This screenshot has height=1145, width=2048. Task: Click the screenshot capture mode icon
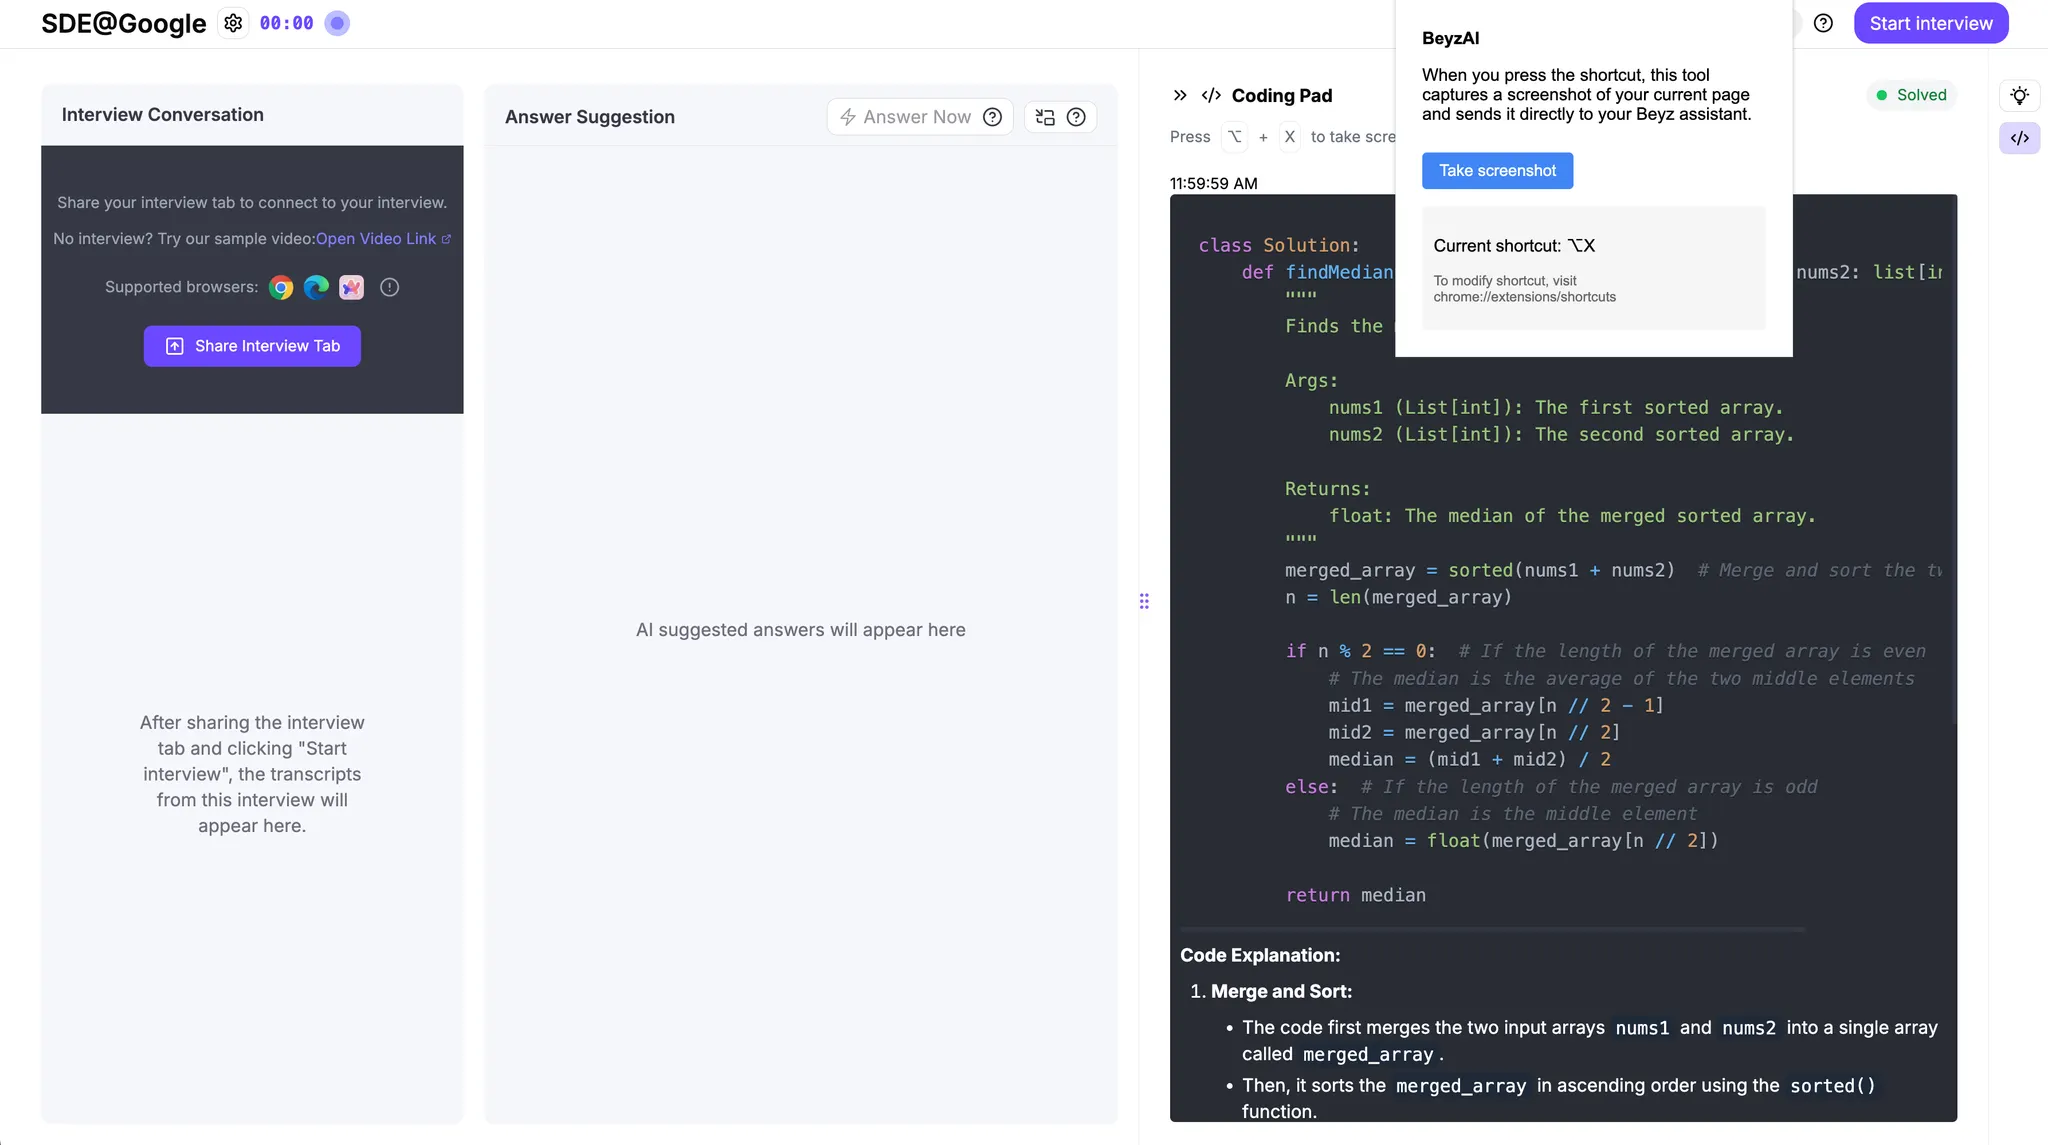point(1045,117)
